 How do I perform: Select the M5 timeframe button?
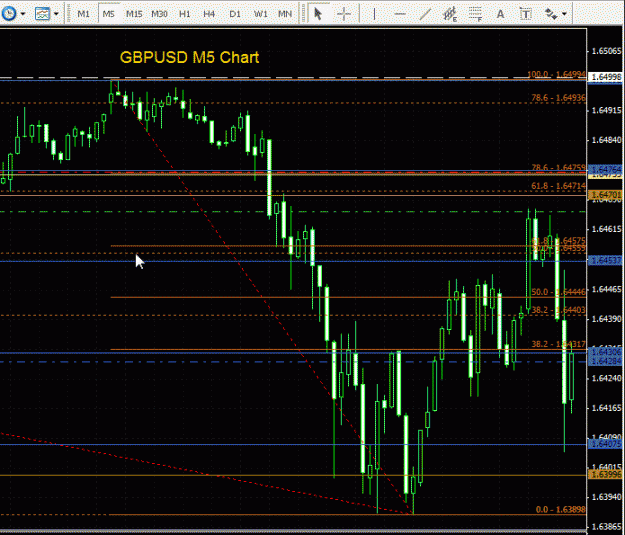108,14
